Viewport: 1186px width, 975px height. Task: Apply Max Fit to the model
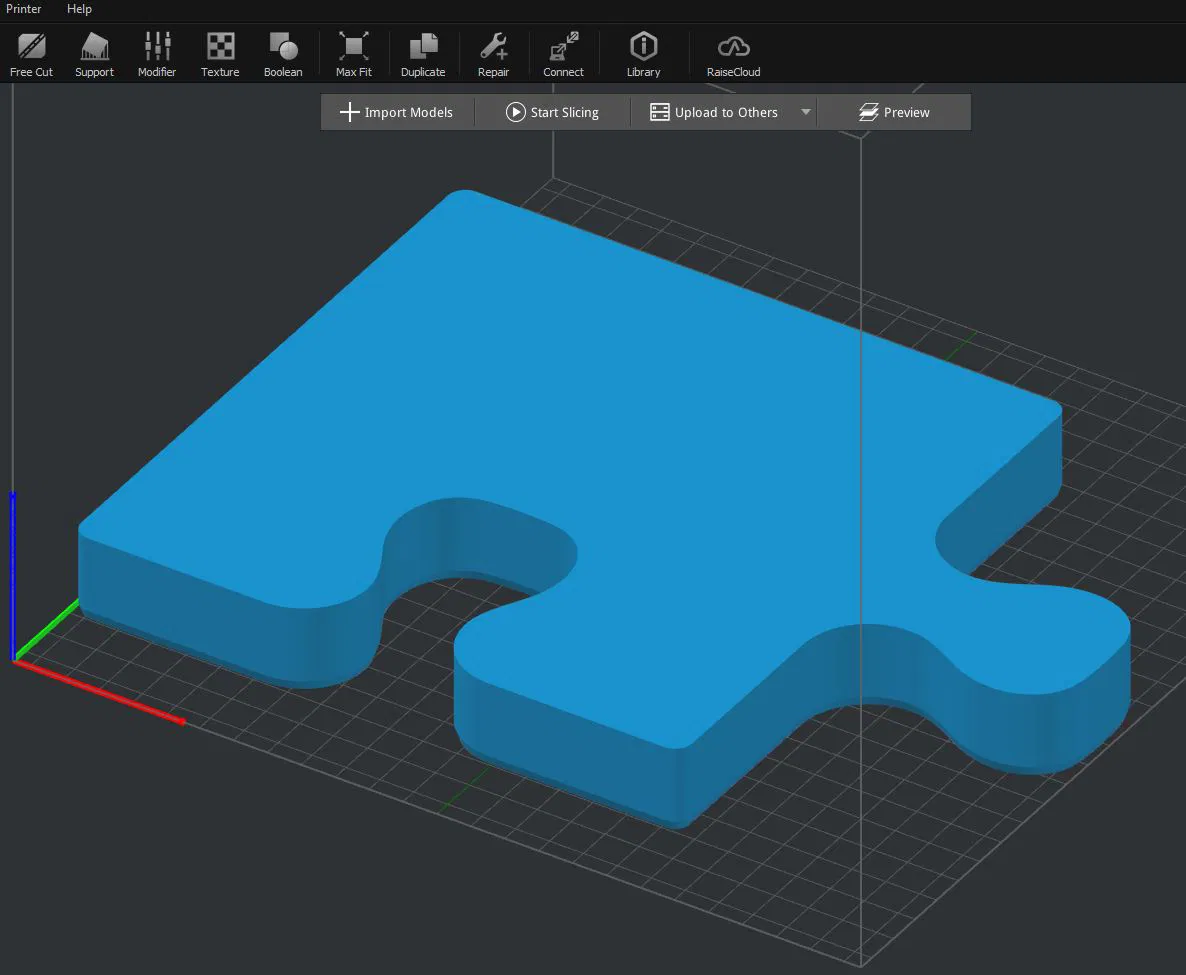click(354, 54)
